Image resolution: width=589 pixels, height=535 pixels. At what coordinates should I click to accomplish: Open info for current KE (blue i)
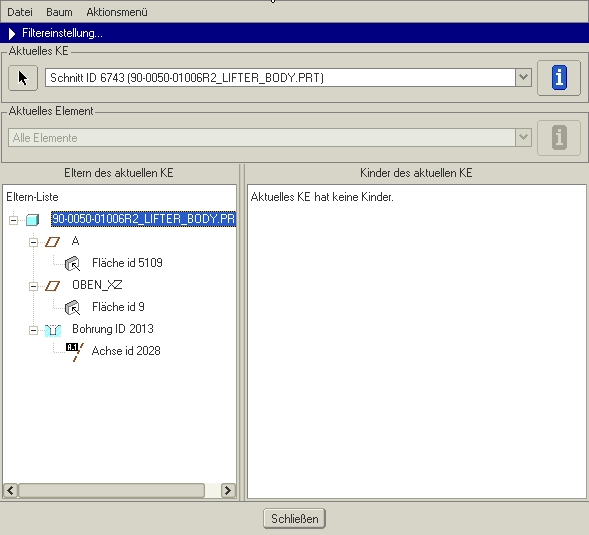point(559,78)
